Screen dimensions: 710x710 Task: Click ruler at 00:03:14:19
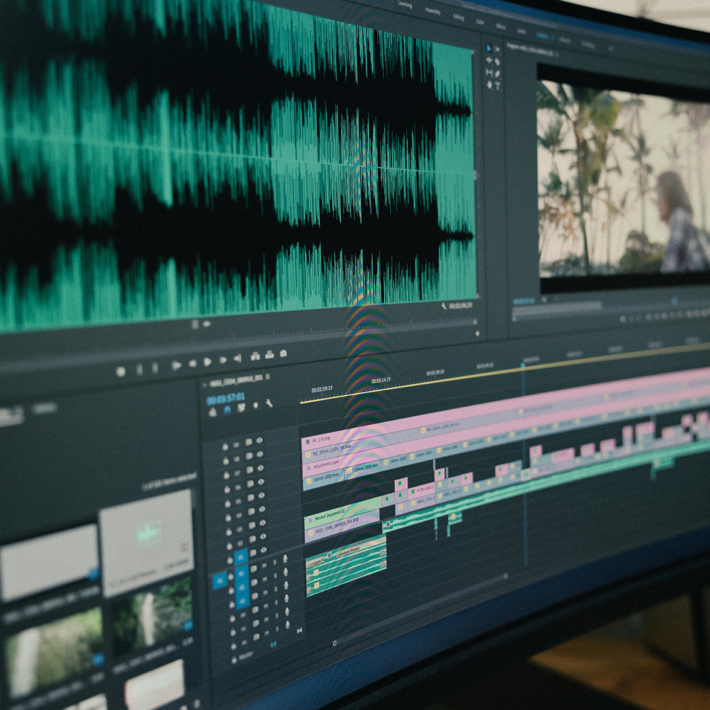coord(381,381)
